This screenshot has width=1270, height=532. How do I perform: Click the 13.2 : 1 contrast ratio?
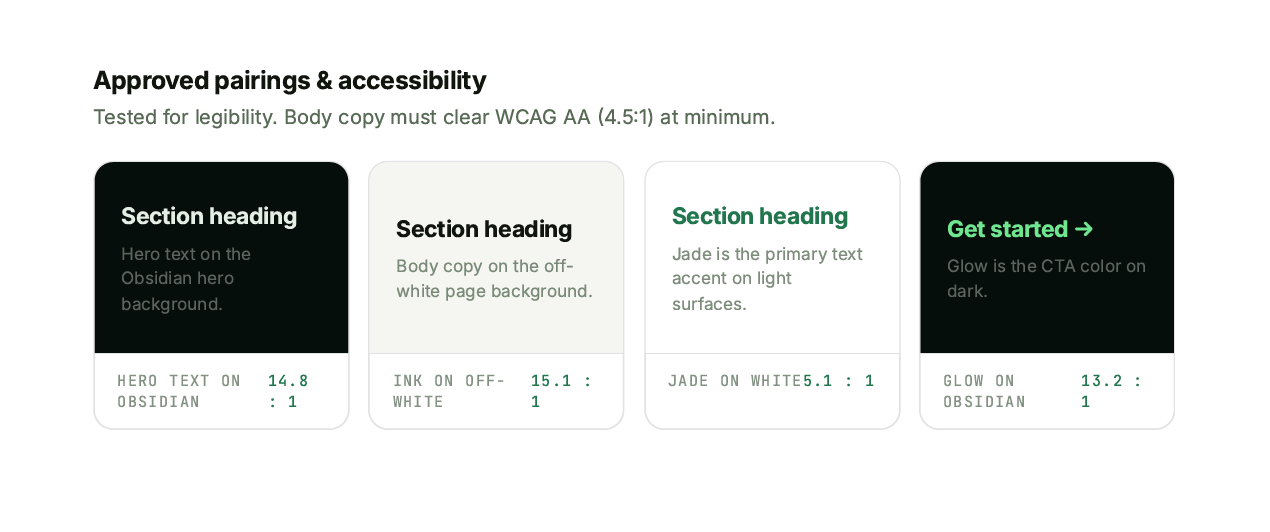(1112, 391)
